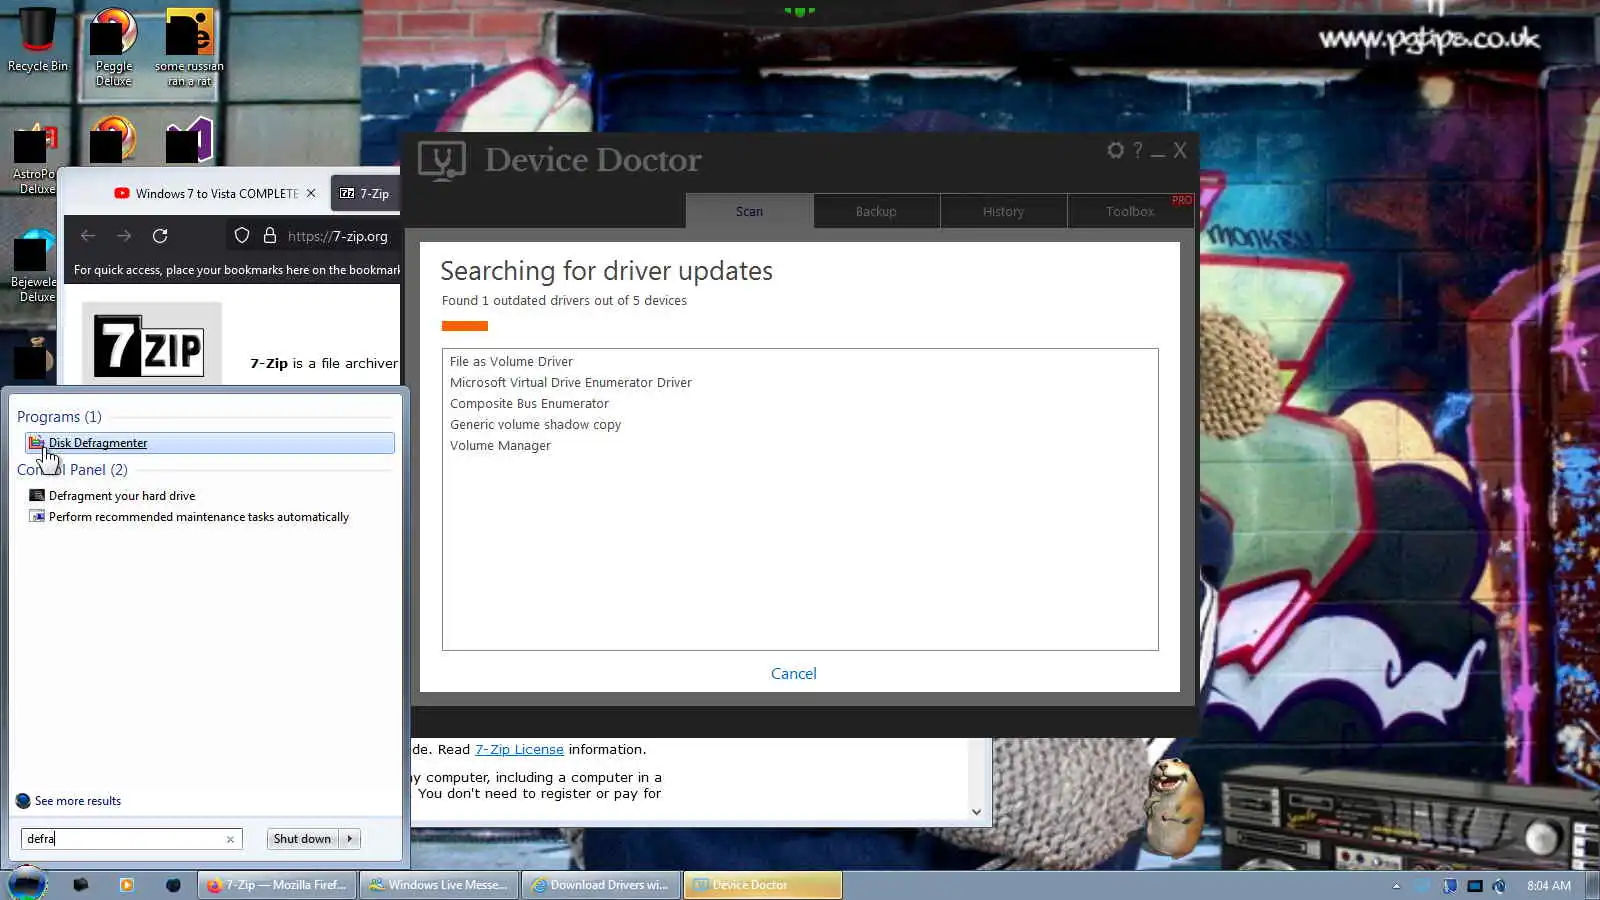Go back in the Firefox window
Screen dimensions: 1600x900
click(88, 236)
